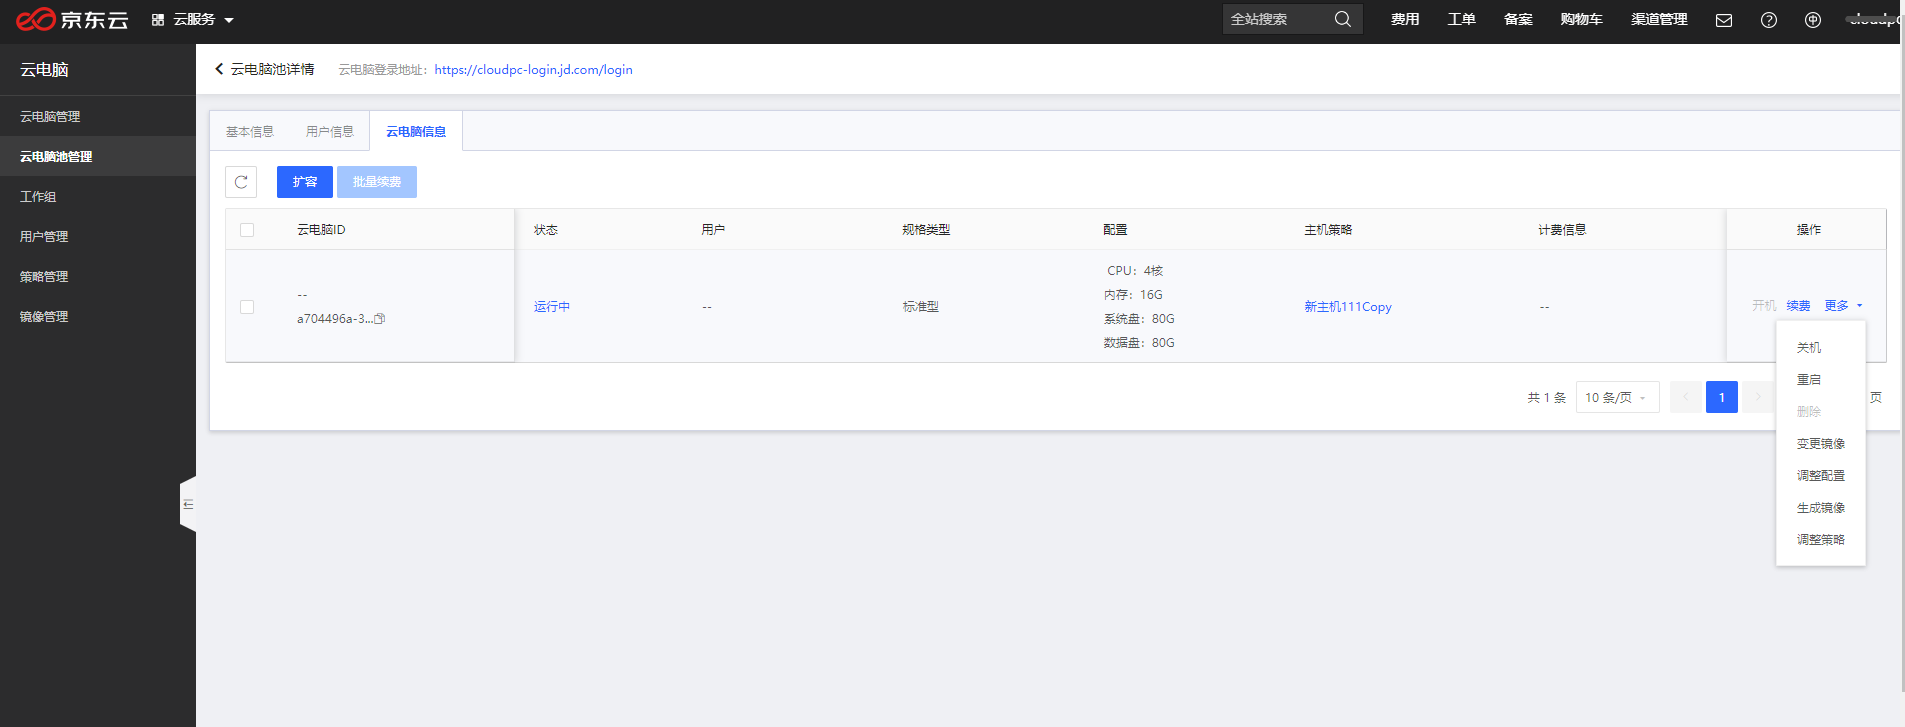Choose 关机 shutdown from the menu
The height and width of the screenshot is (727, 1905).
[1820, 348]
